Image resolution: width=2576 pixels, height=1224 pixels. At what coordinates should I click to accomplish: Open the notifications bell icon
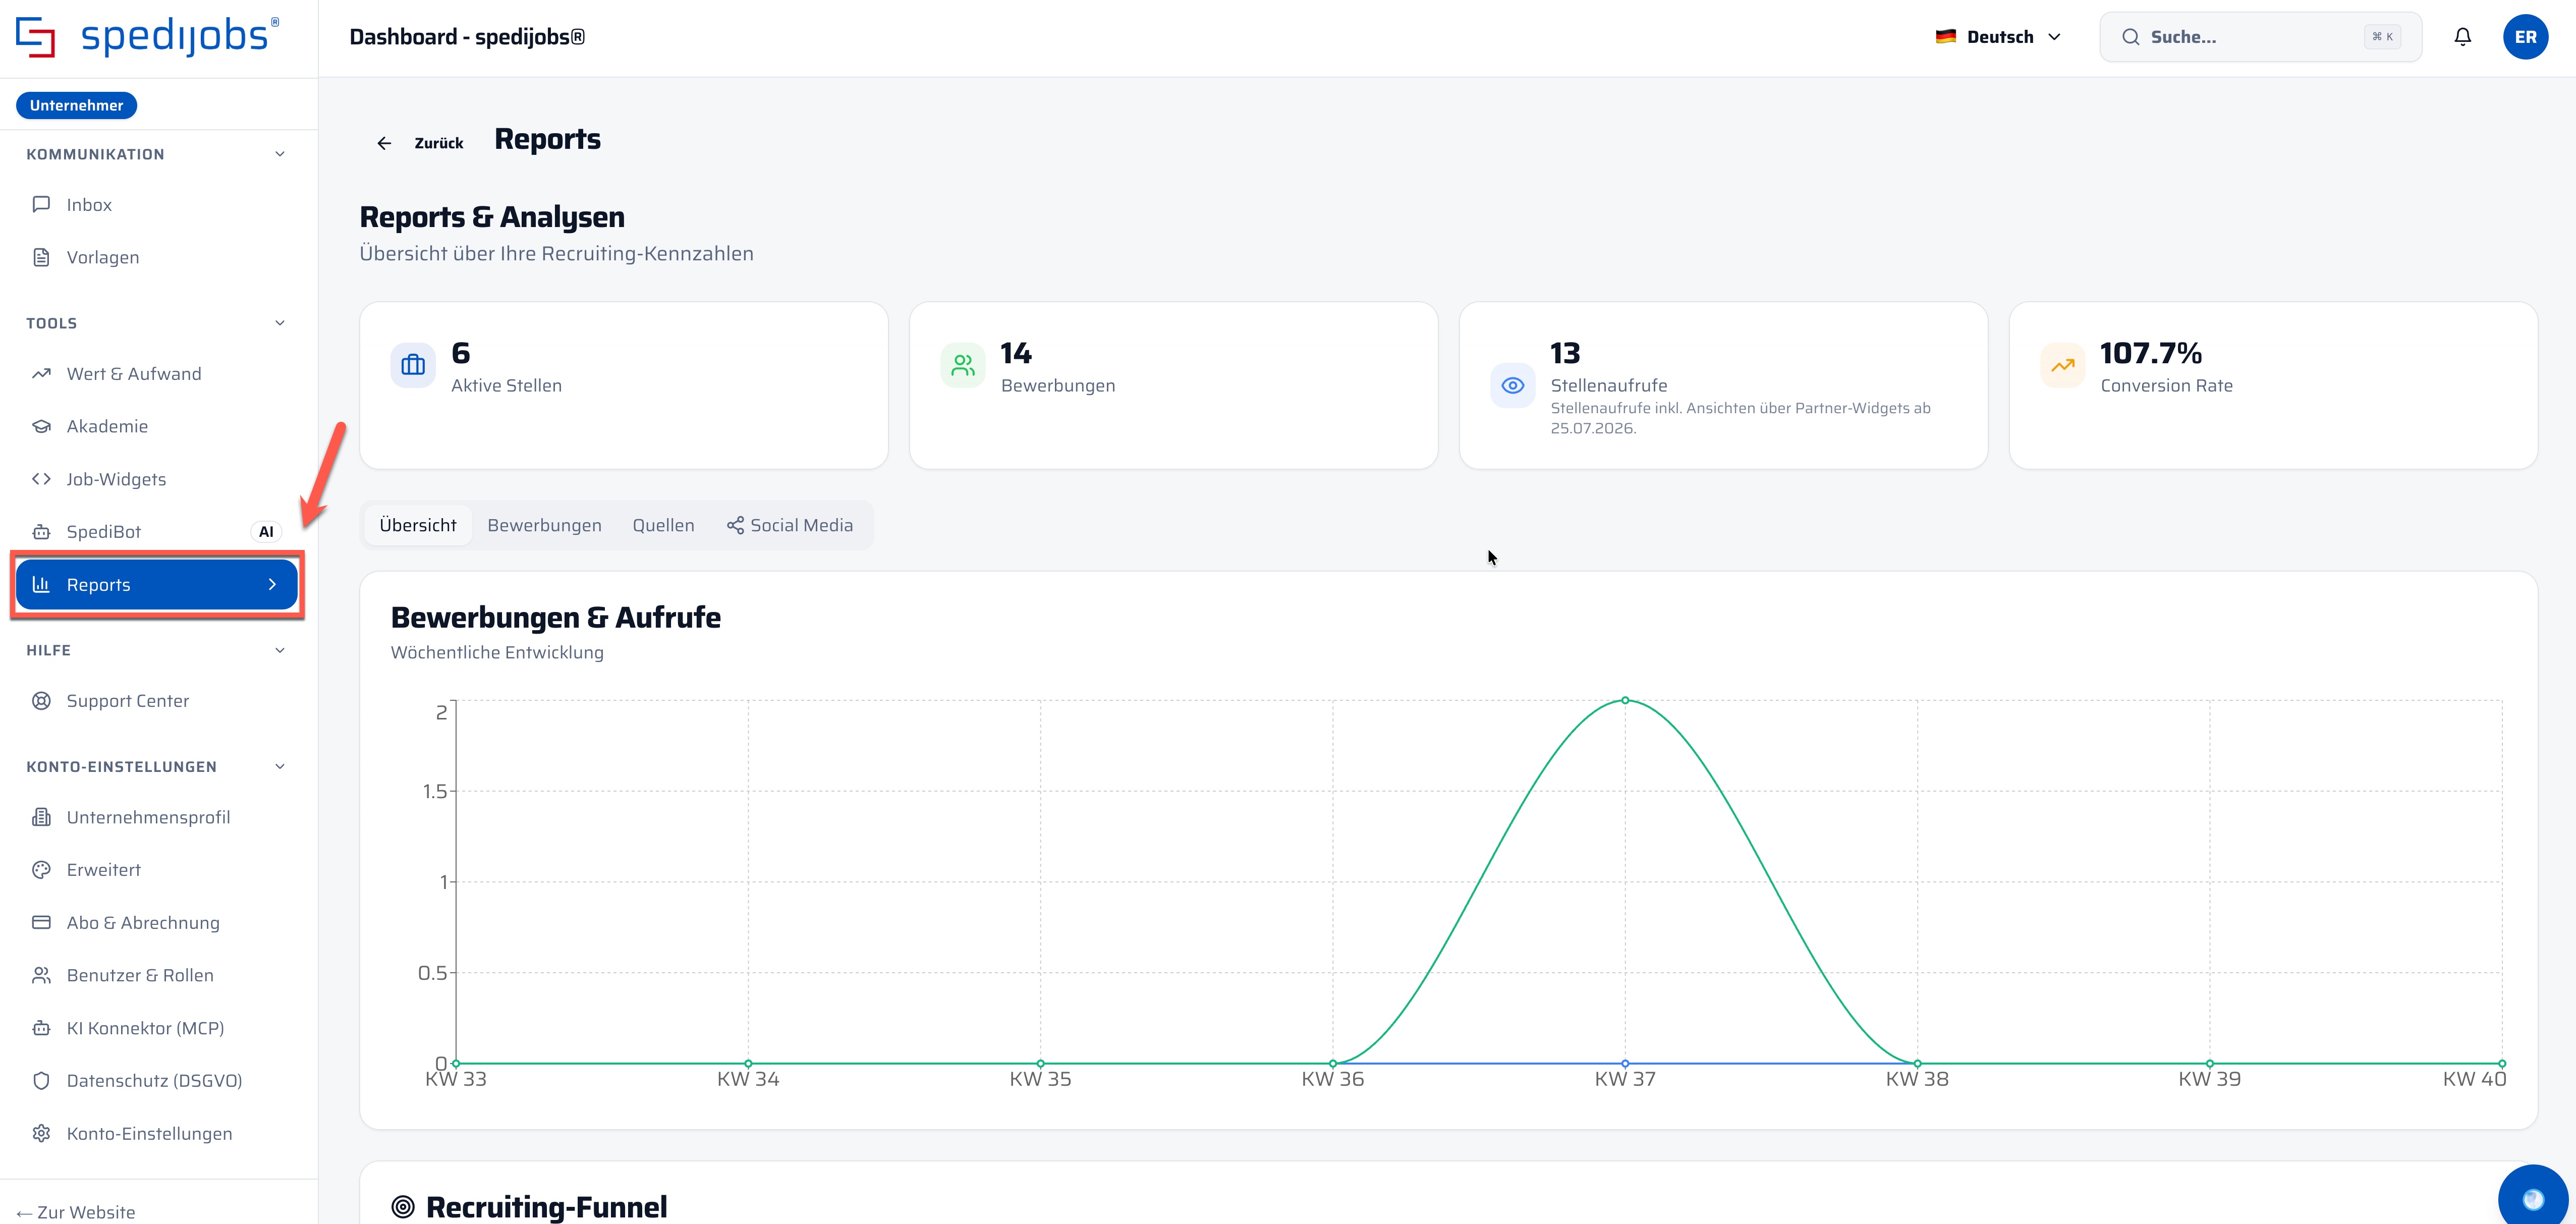tap(2462, 37)
